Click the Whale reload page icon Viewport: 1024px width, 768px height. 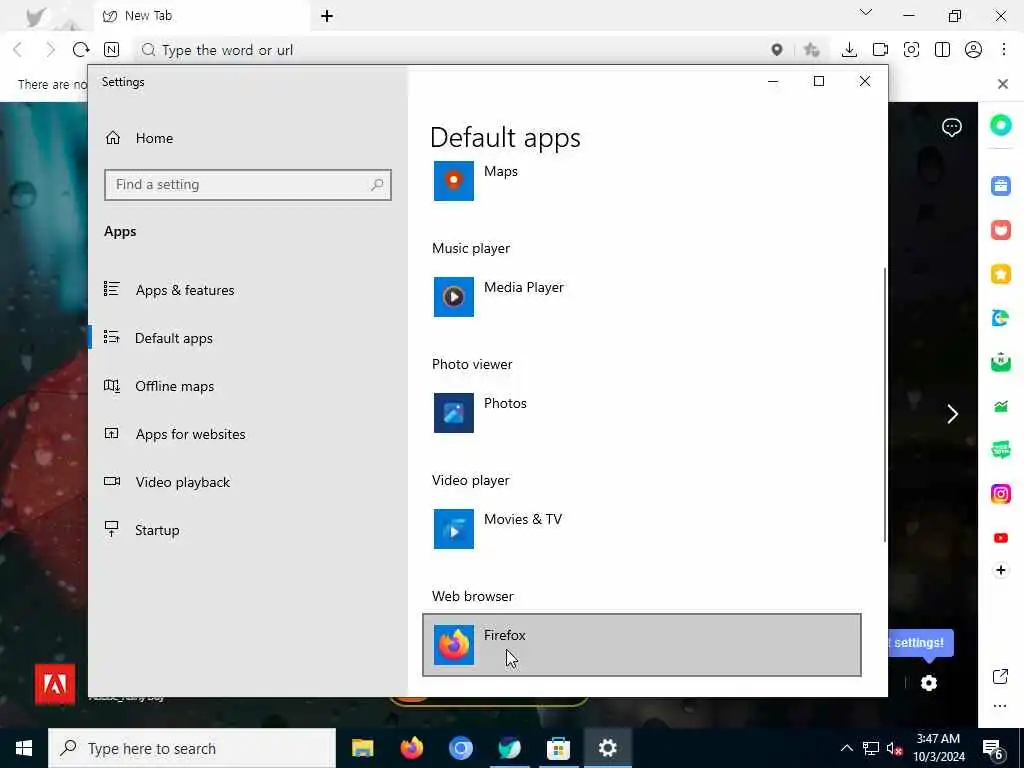[x=81, y=50]
